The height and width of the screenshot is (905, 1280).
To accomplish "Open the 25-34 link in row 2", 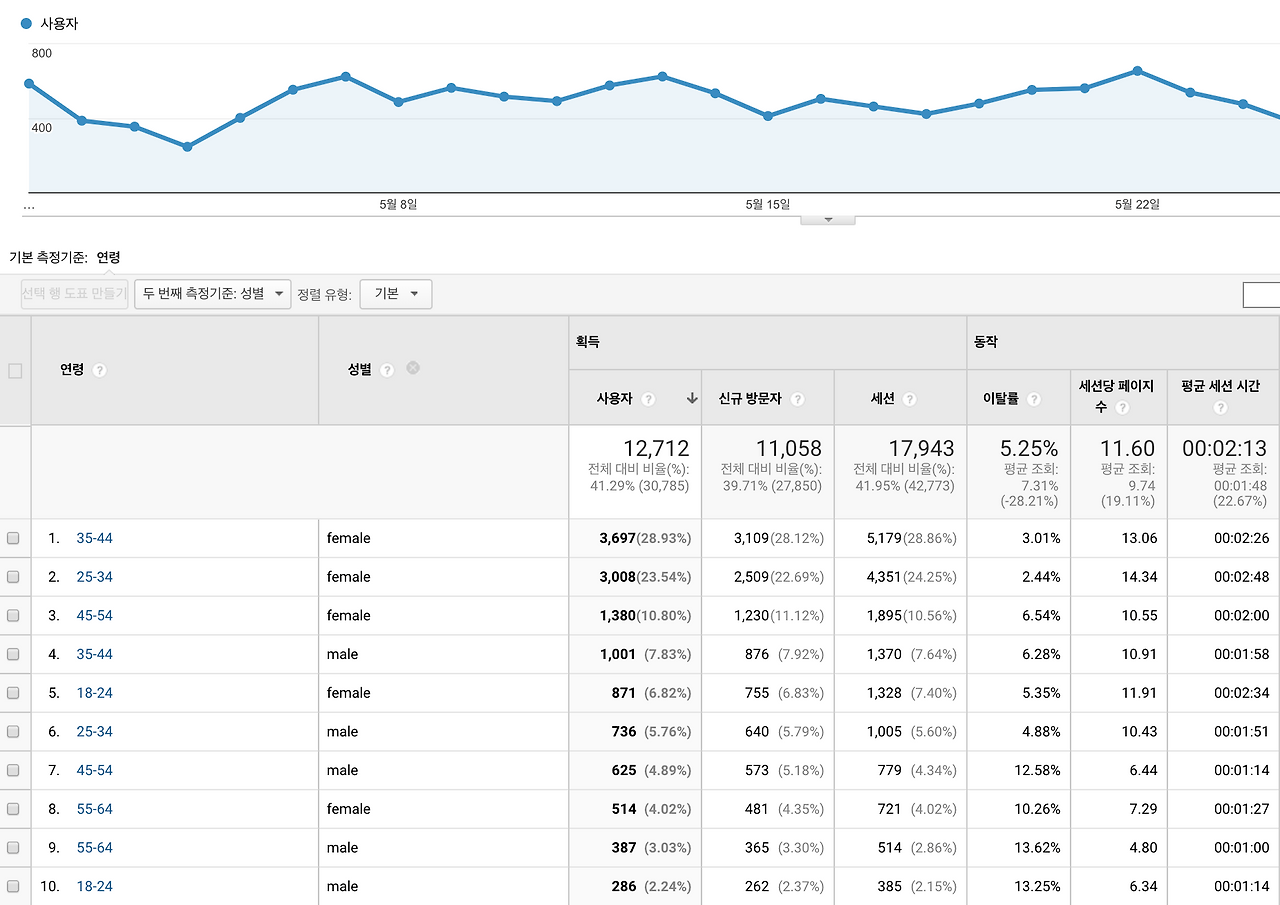I will (x=95, y=577).
